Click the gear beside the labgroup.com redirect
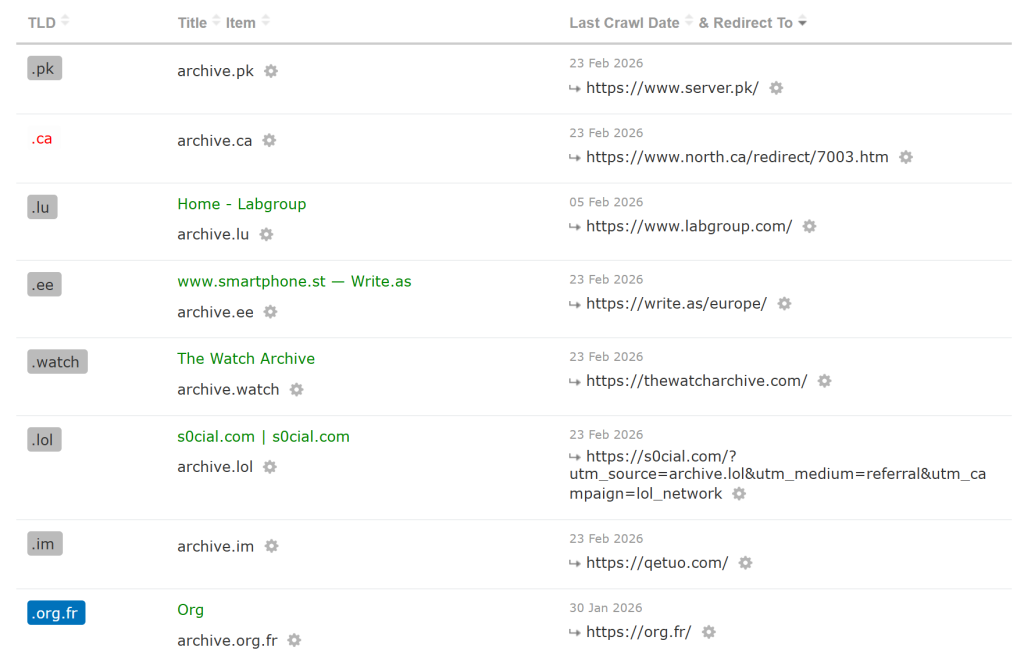Image resolution: width=1024 pixels, height=651 pixels. pos(809,226)
